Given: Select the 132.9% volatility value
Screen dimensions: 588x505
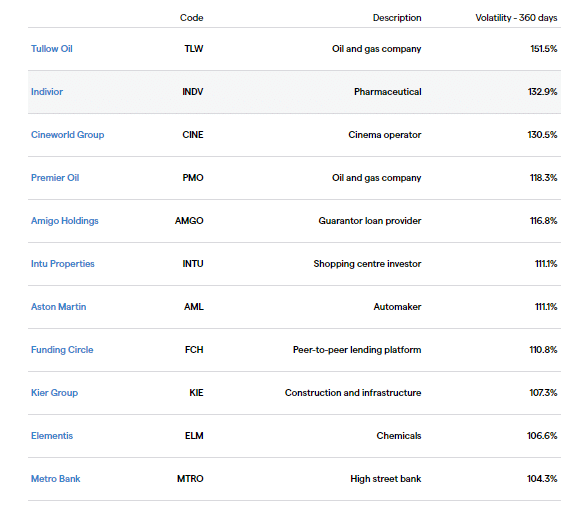Looking at the screenshot, I should [x=543, y=92].
